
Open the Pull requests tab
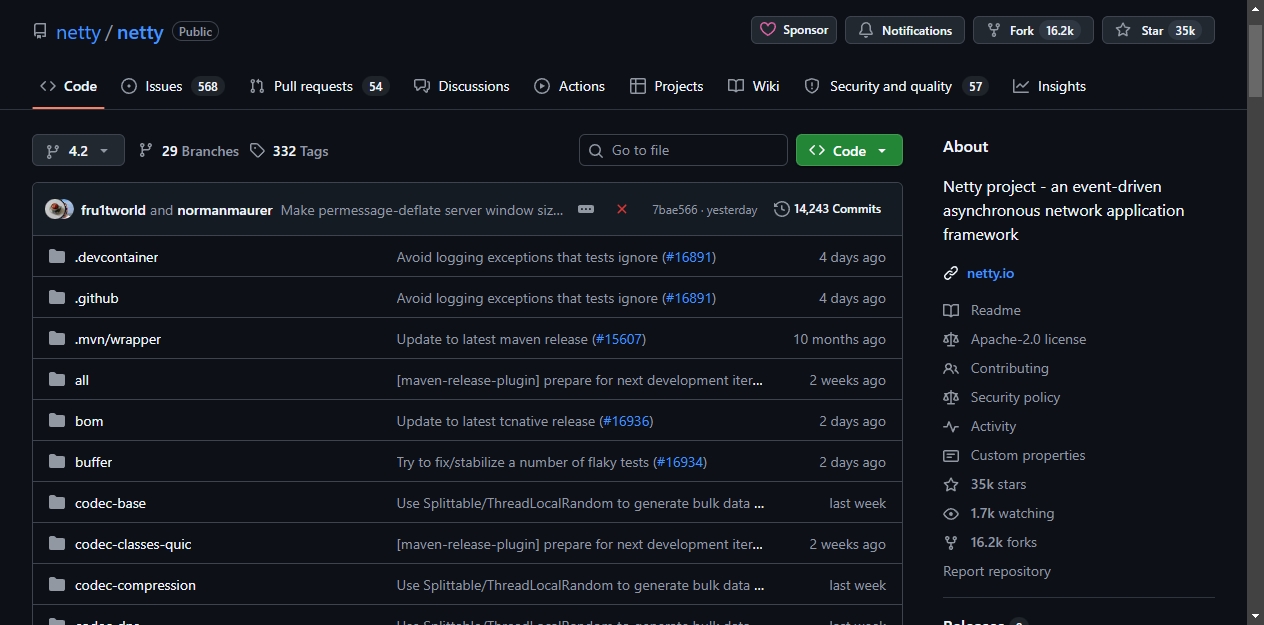[319, 86]
